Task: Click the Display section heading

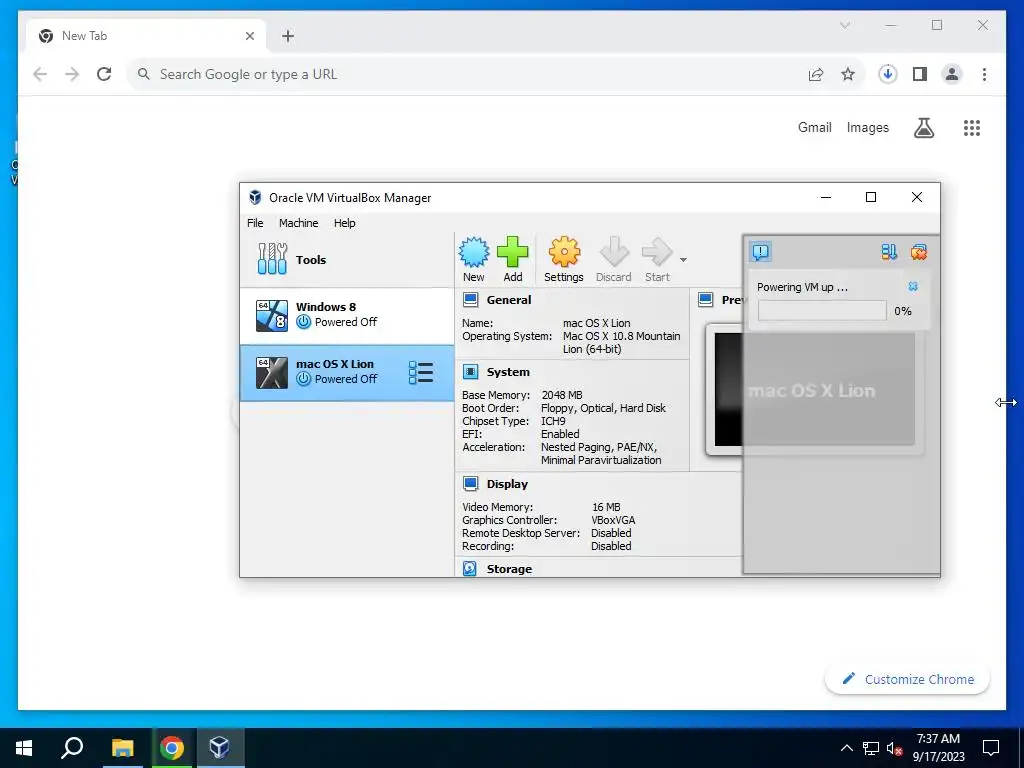Action: [x=507, y=484]
